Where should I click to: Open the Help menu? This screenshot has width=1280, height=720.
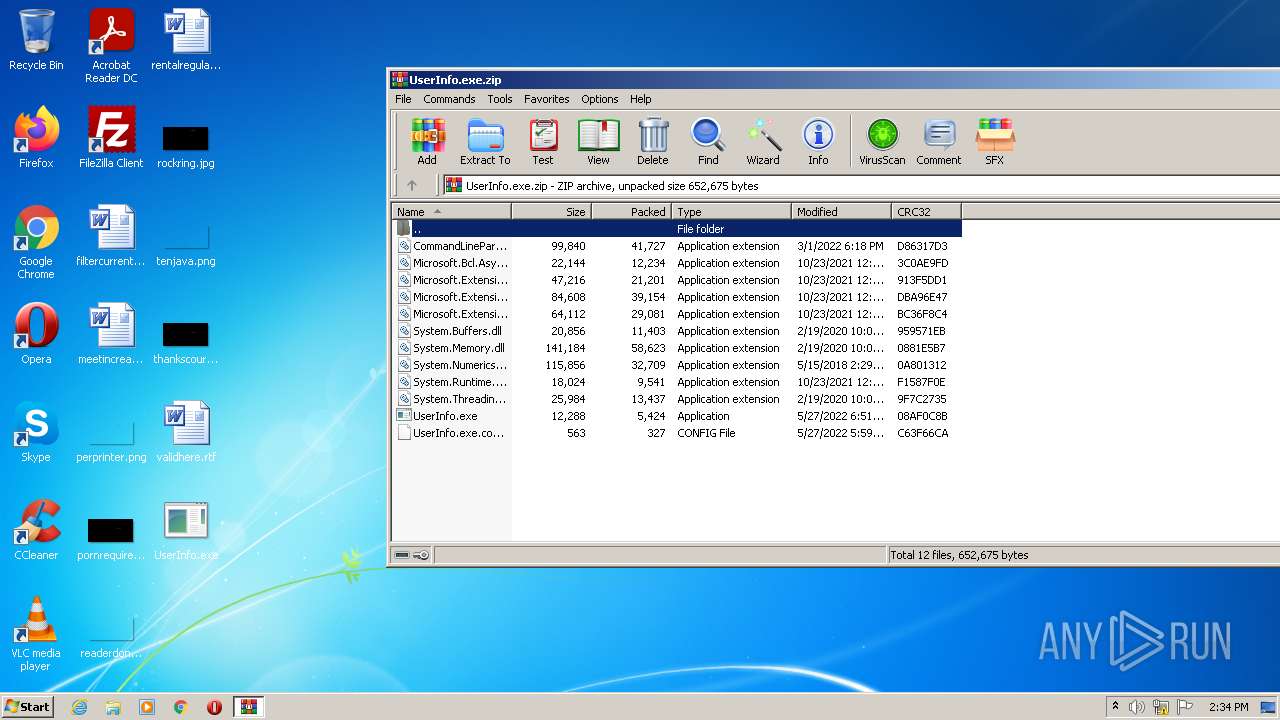pyautogui.click(x=641, y=99)
